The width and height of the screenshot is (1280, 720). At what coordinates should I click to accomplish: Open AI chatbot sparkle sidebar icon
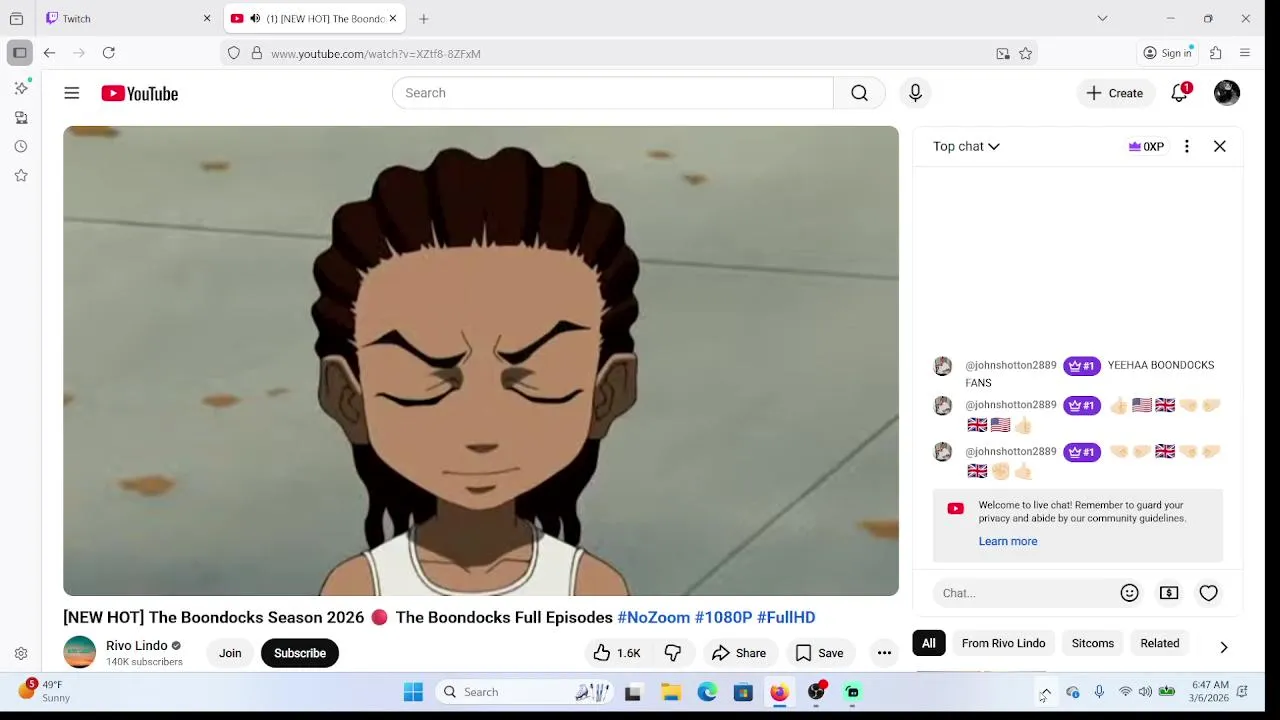tap(21, 88)
